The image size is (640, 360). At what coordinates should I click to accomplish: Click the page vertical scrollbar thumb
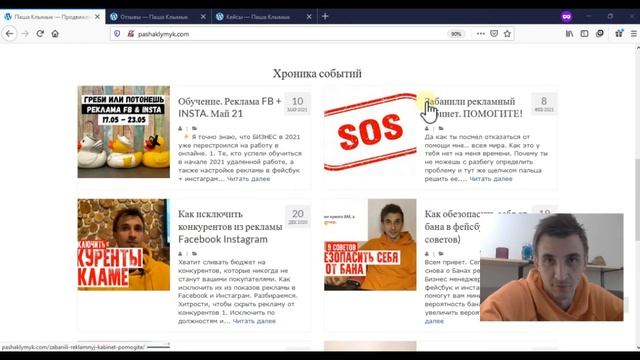pos(637,200)
